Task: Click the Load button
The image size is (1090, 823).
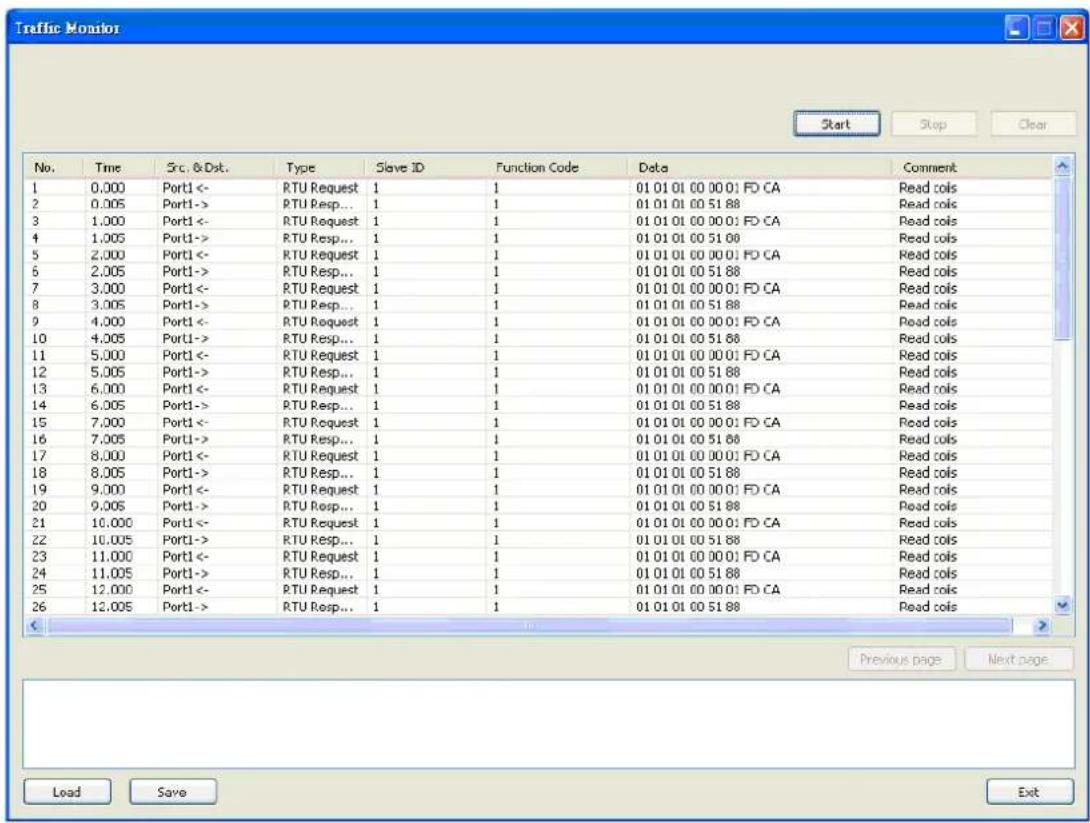Action: (67, 792)
